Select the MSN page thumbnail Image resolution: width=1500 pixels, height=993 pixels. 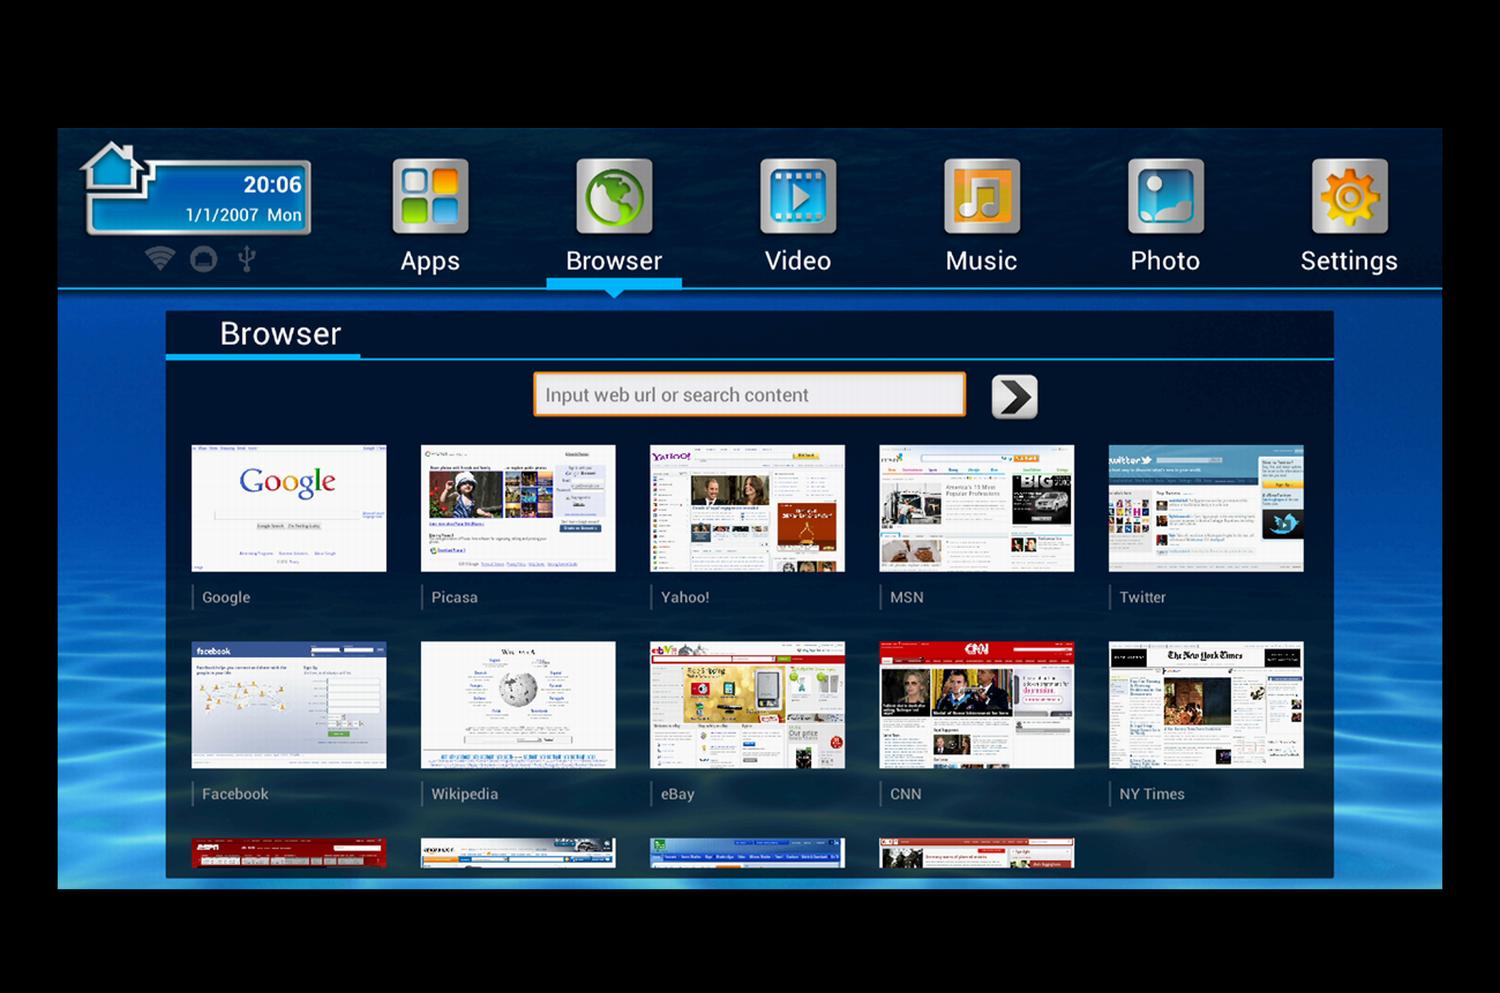pyautogui.click(x=976, y=508)
